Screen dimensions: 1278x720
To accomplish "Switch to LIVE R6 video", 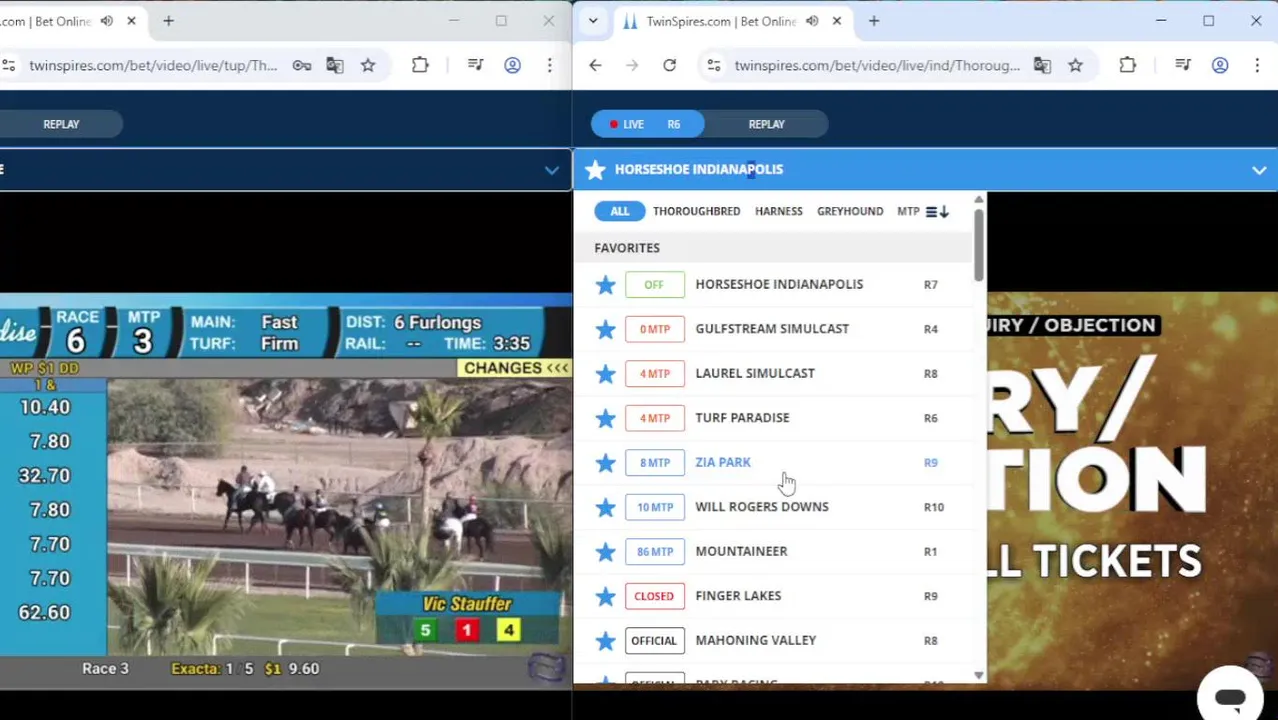I will [x=647, y=124].
